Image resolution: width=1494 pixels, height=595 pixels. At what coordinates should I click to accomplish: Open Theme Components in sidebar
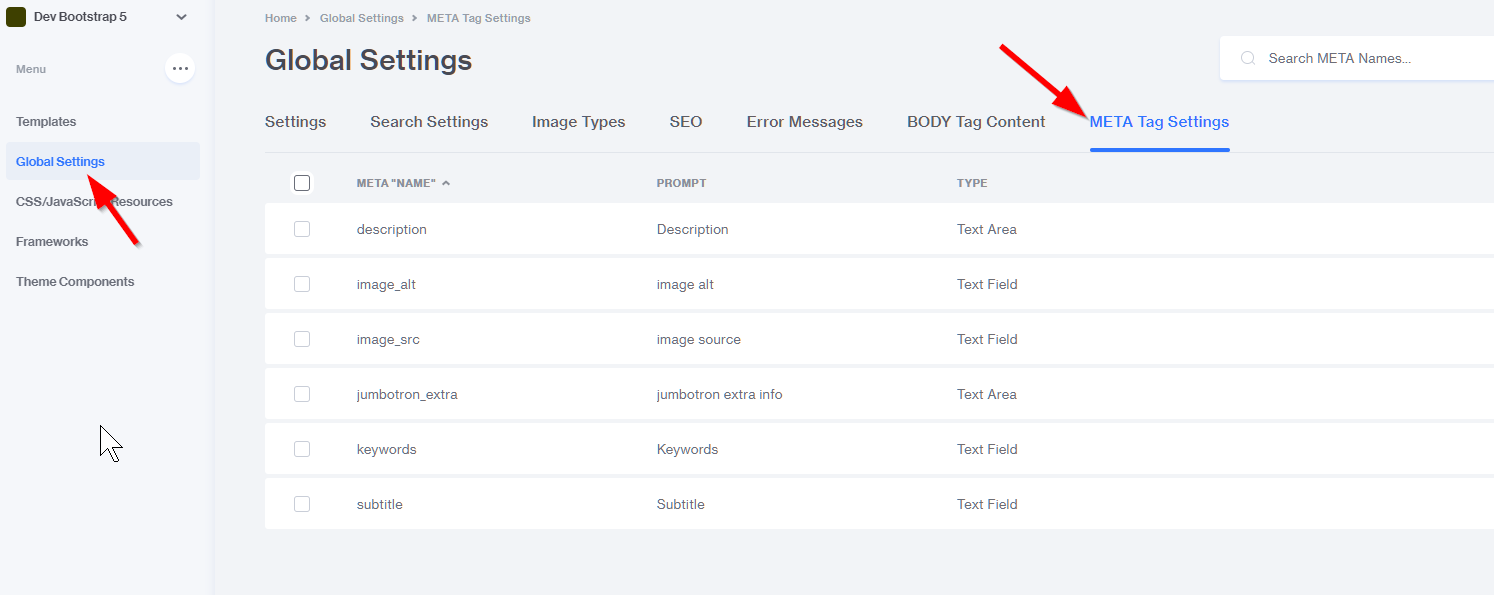coord(75,282)
